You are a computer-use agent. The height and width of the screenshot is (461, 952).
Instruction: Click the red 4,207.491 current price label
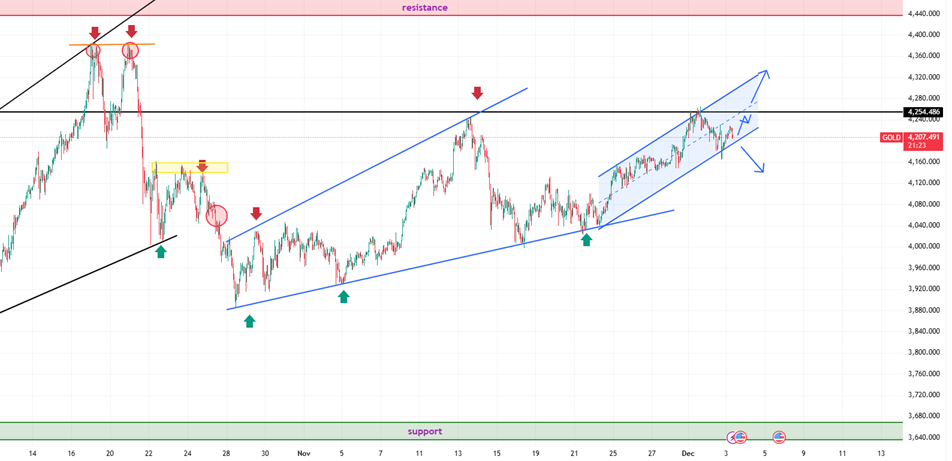pos(922,138)
